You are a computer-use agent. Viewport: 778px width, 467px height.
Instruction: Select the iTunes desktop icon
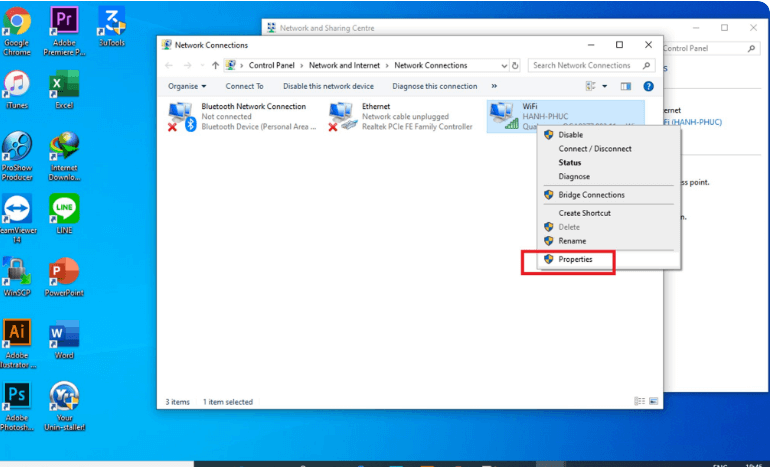coord(17,89)
